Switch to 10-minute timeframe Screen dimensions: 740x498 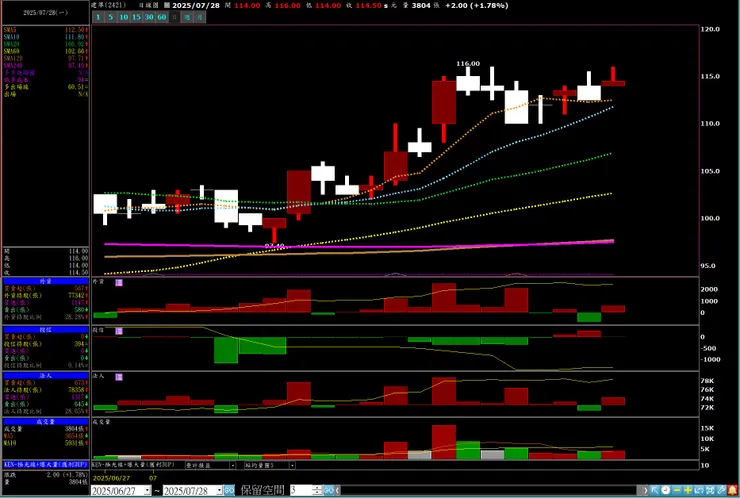coord(124,17)
